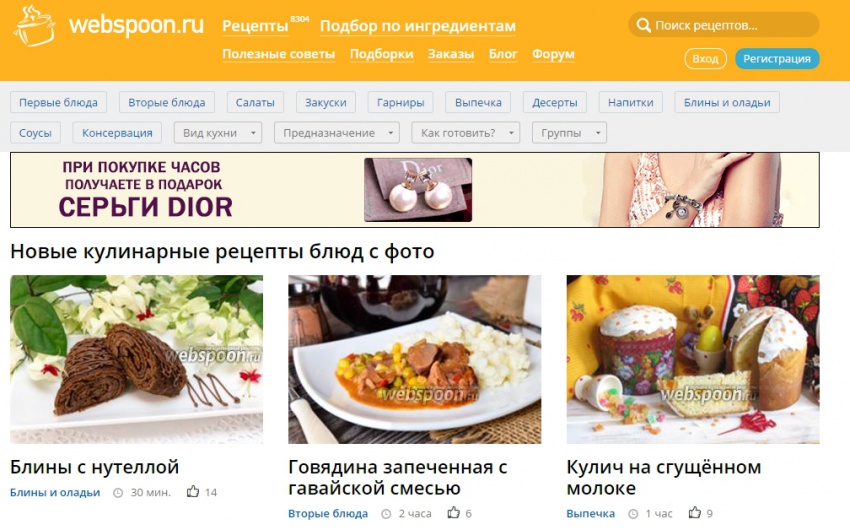Expand the Как готовить? dropdown
850x530 pixels.
tap(466, 133)
